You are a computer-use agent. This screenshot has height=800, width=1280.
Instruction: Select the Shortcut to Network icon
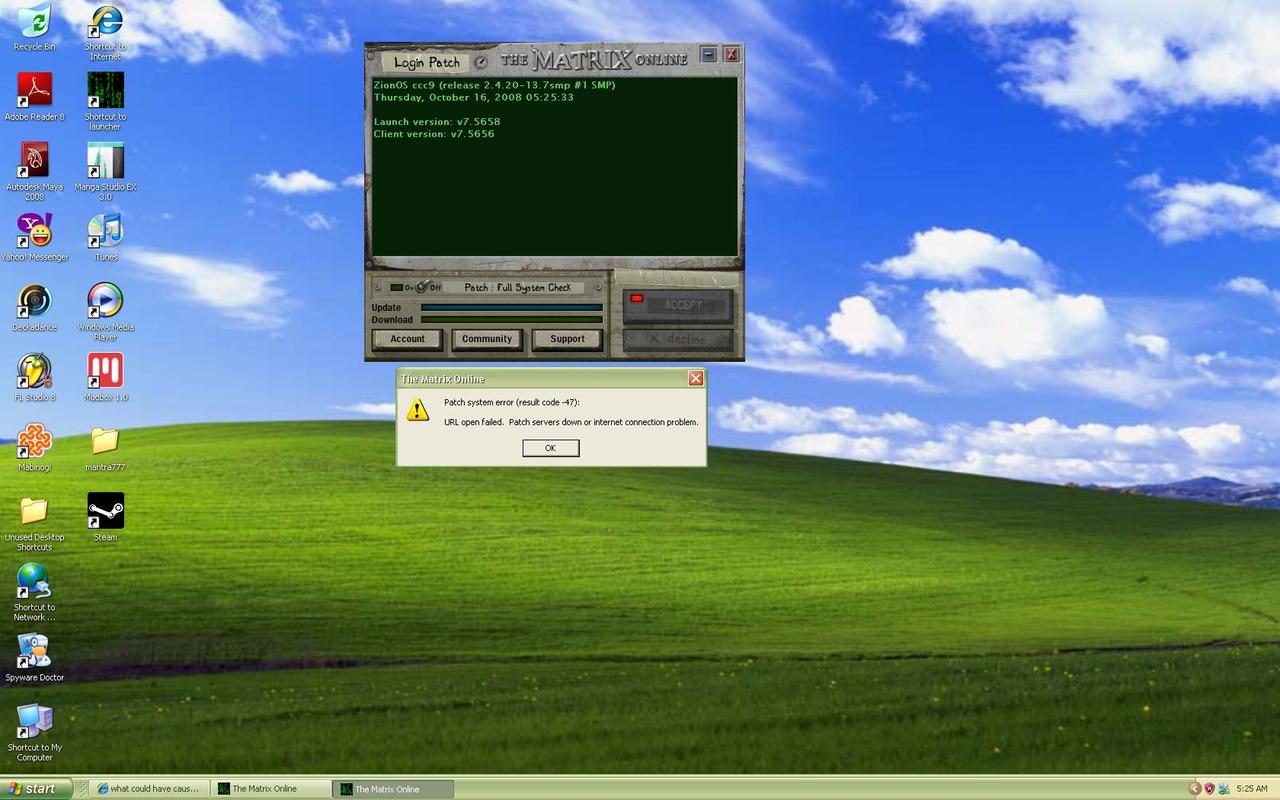(x=34, y=592)
